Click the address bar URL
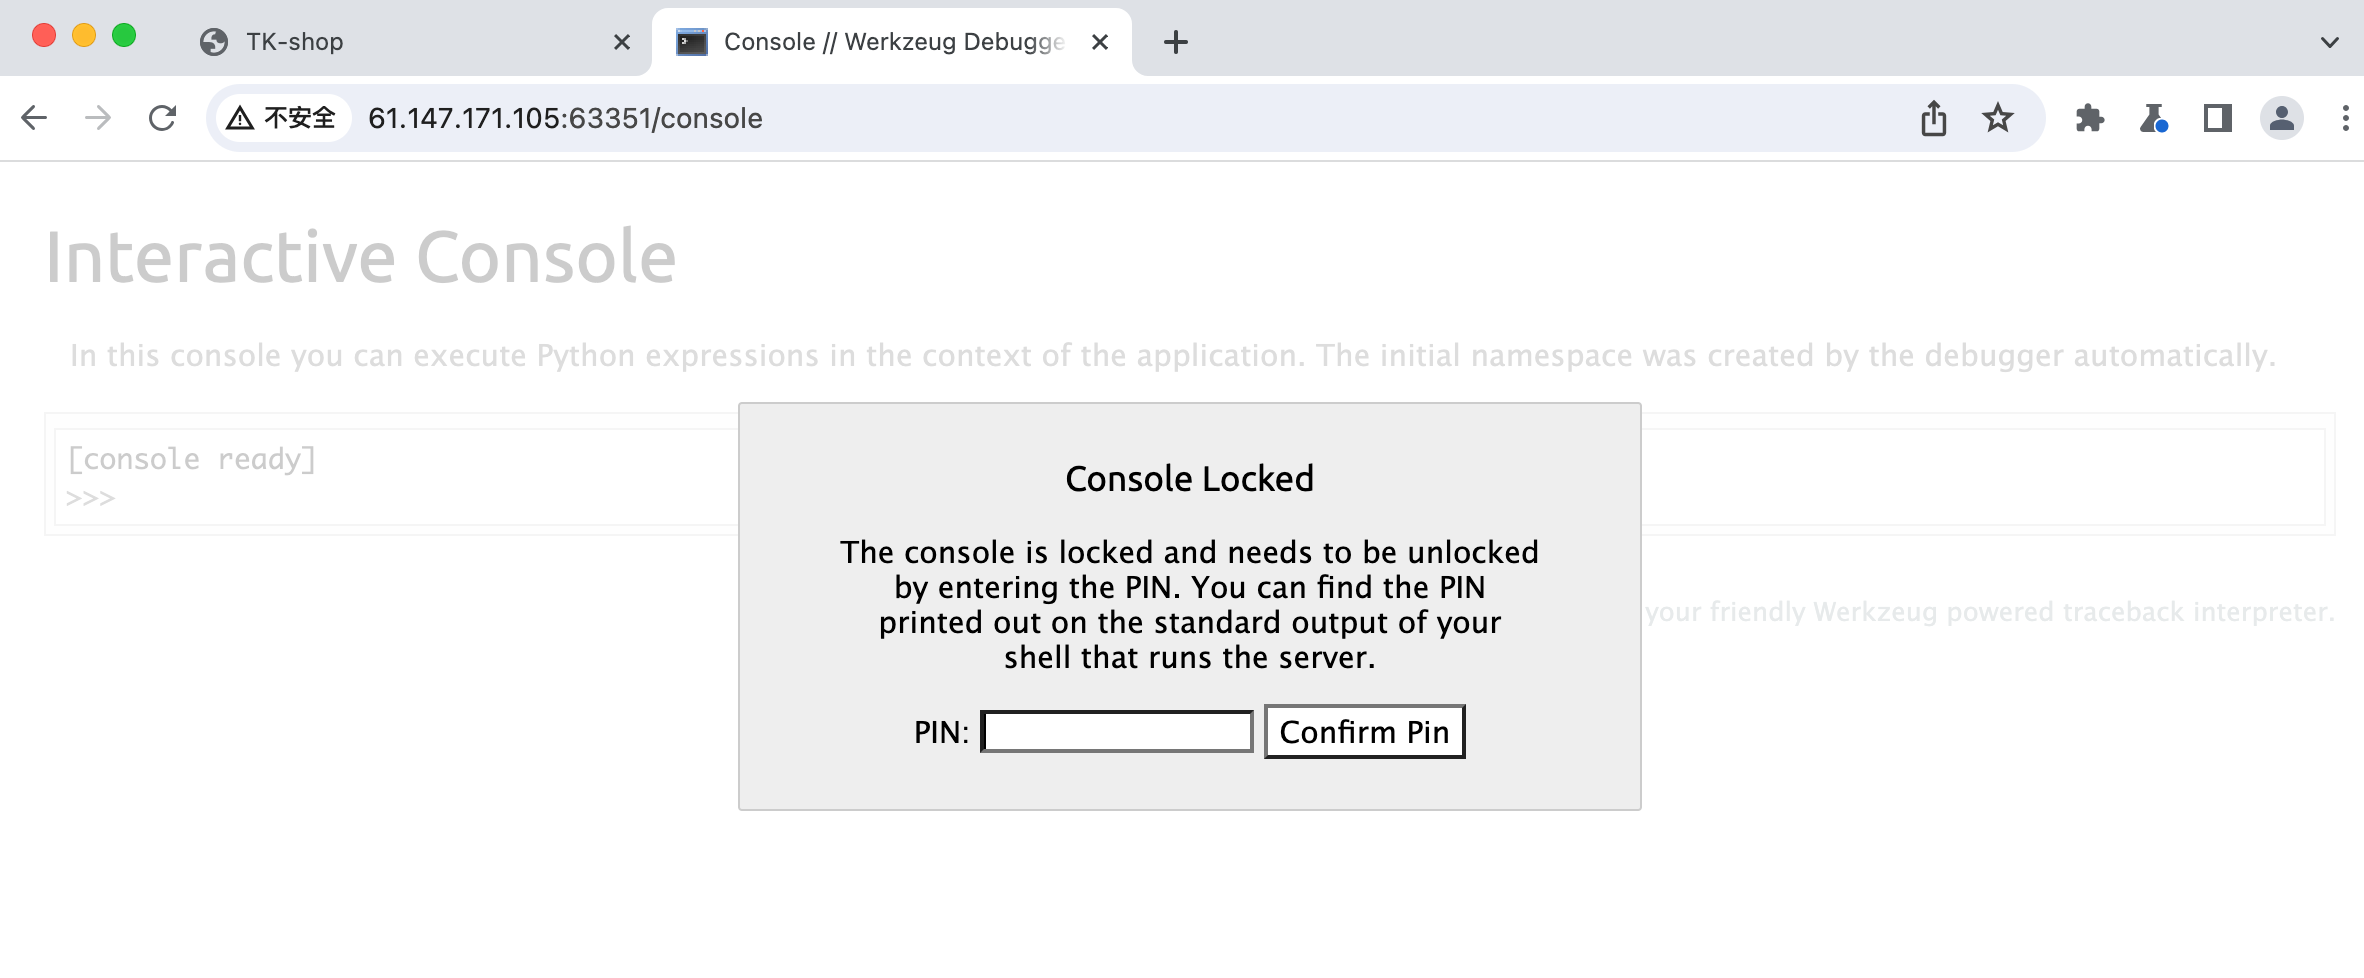 click(565, 118)
